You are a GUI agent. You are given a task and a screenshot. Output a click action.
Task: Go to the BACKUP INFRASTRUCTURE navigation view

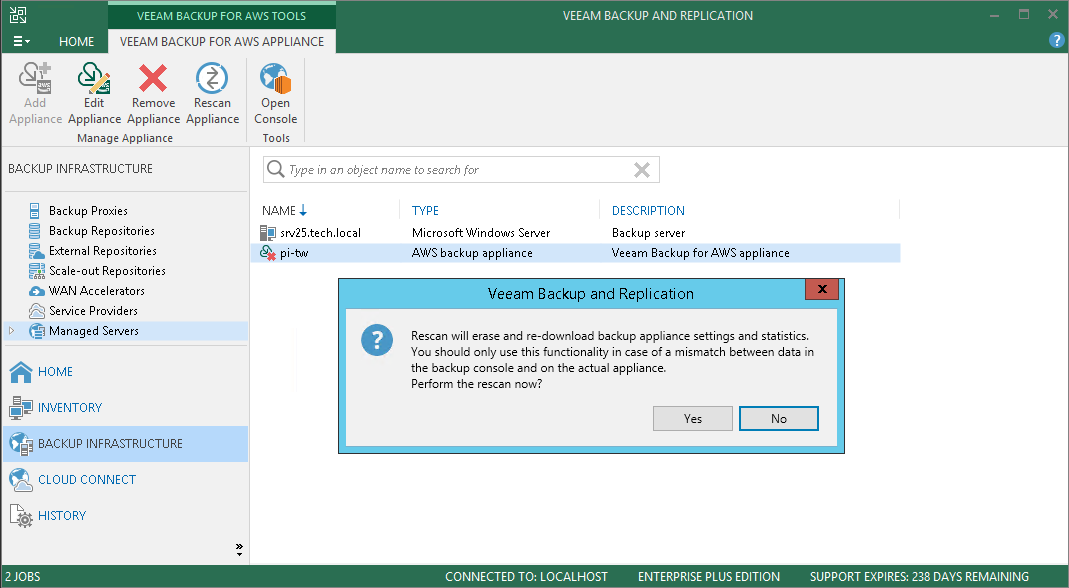pyautogui.click(x=125, y=444)
